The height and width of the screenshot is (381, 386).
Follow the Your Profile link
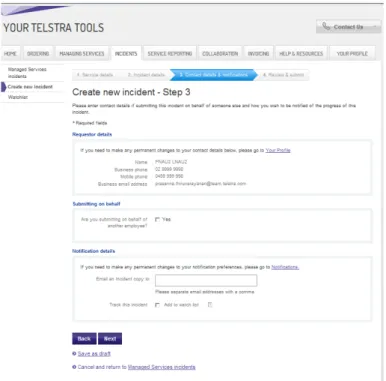[x=278, y=150]
